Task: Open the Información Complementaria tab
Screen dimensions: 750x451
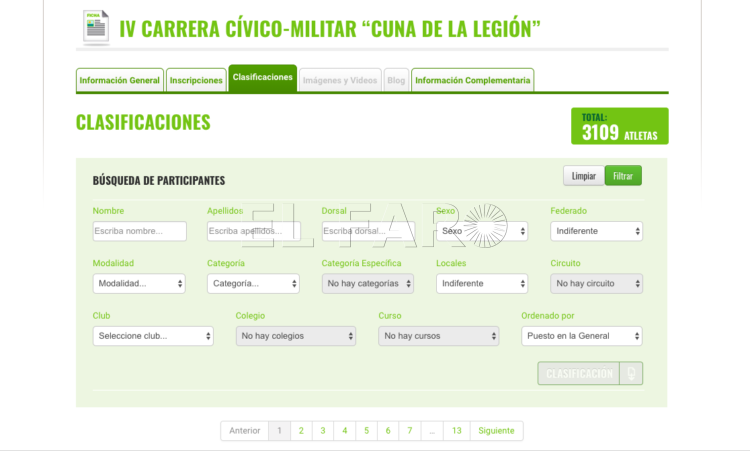Action: pos(472,80)
